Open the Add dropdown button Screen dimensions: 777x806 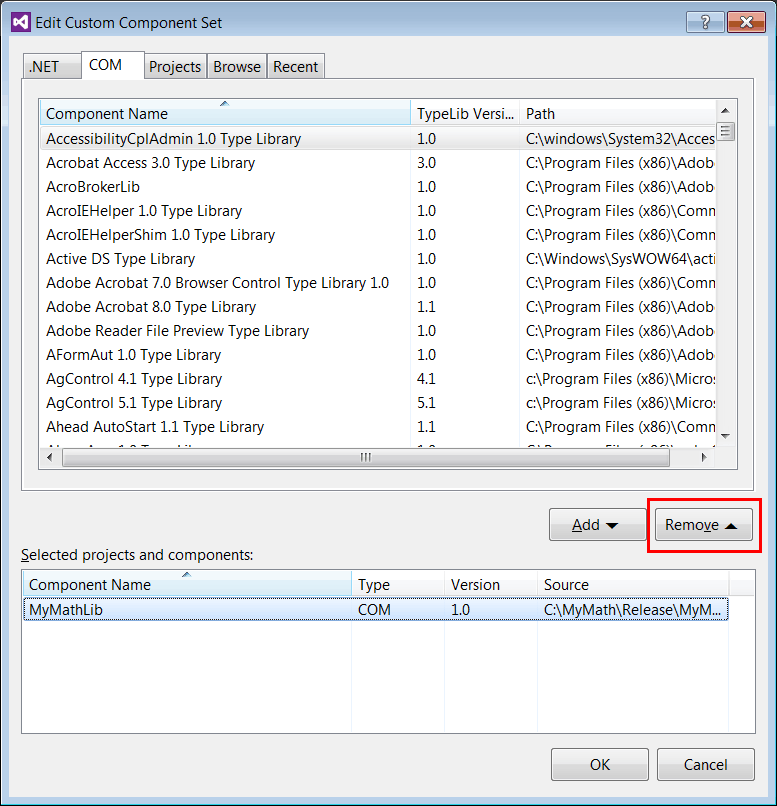point(597,524)
